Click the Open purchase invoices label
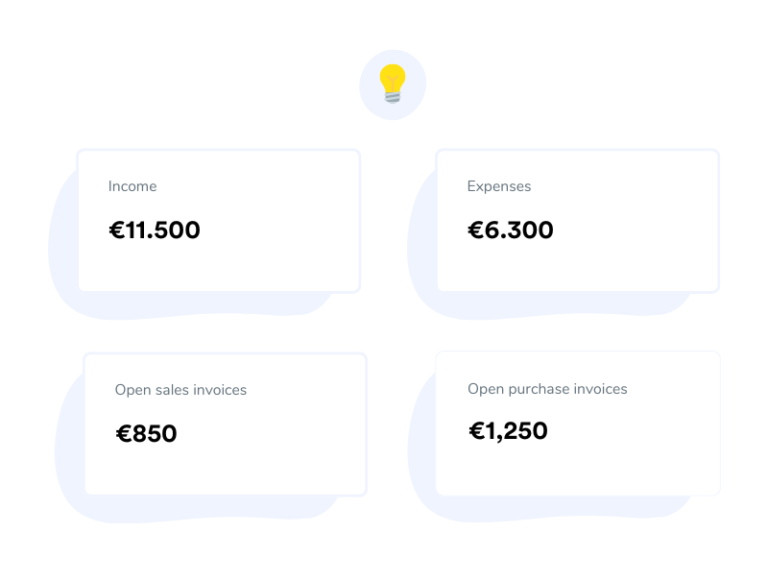 coord(547,389)
